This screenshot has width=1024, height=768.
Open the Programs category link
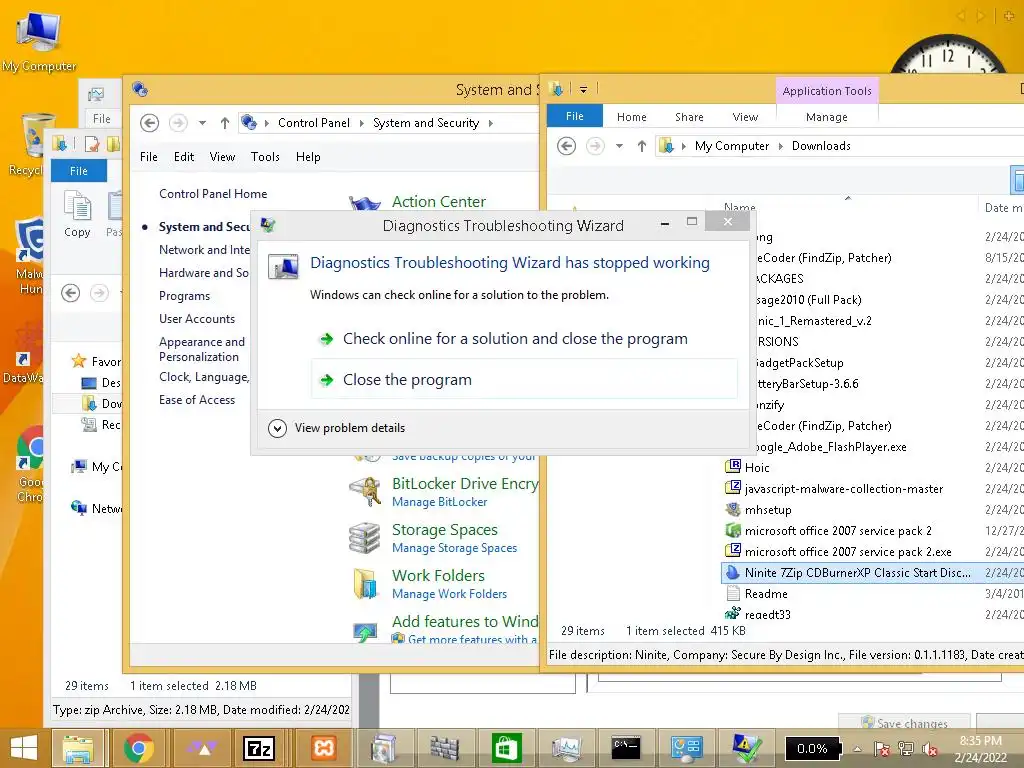tap(184, 296)
